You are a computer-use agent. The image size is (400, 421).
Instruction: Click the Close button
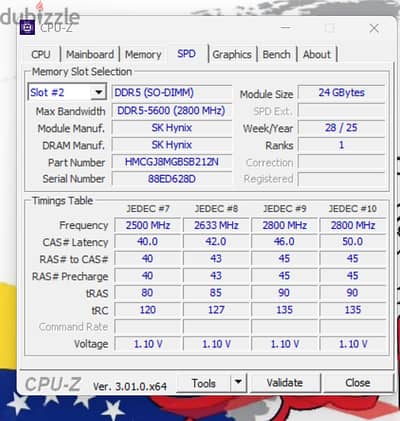point(358,383)
